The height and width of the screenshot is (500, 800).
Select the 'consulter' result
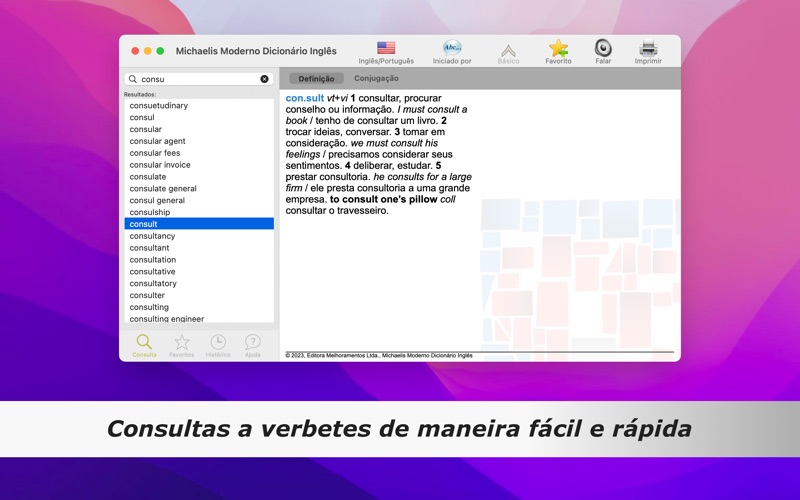(x=199, y=295)
